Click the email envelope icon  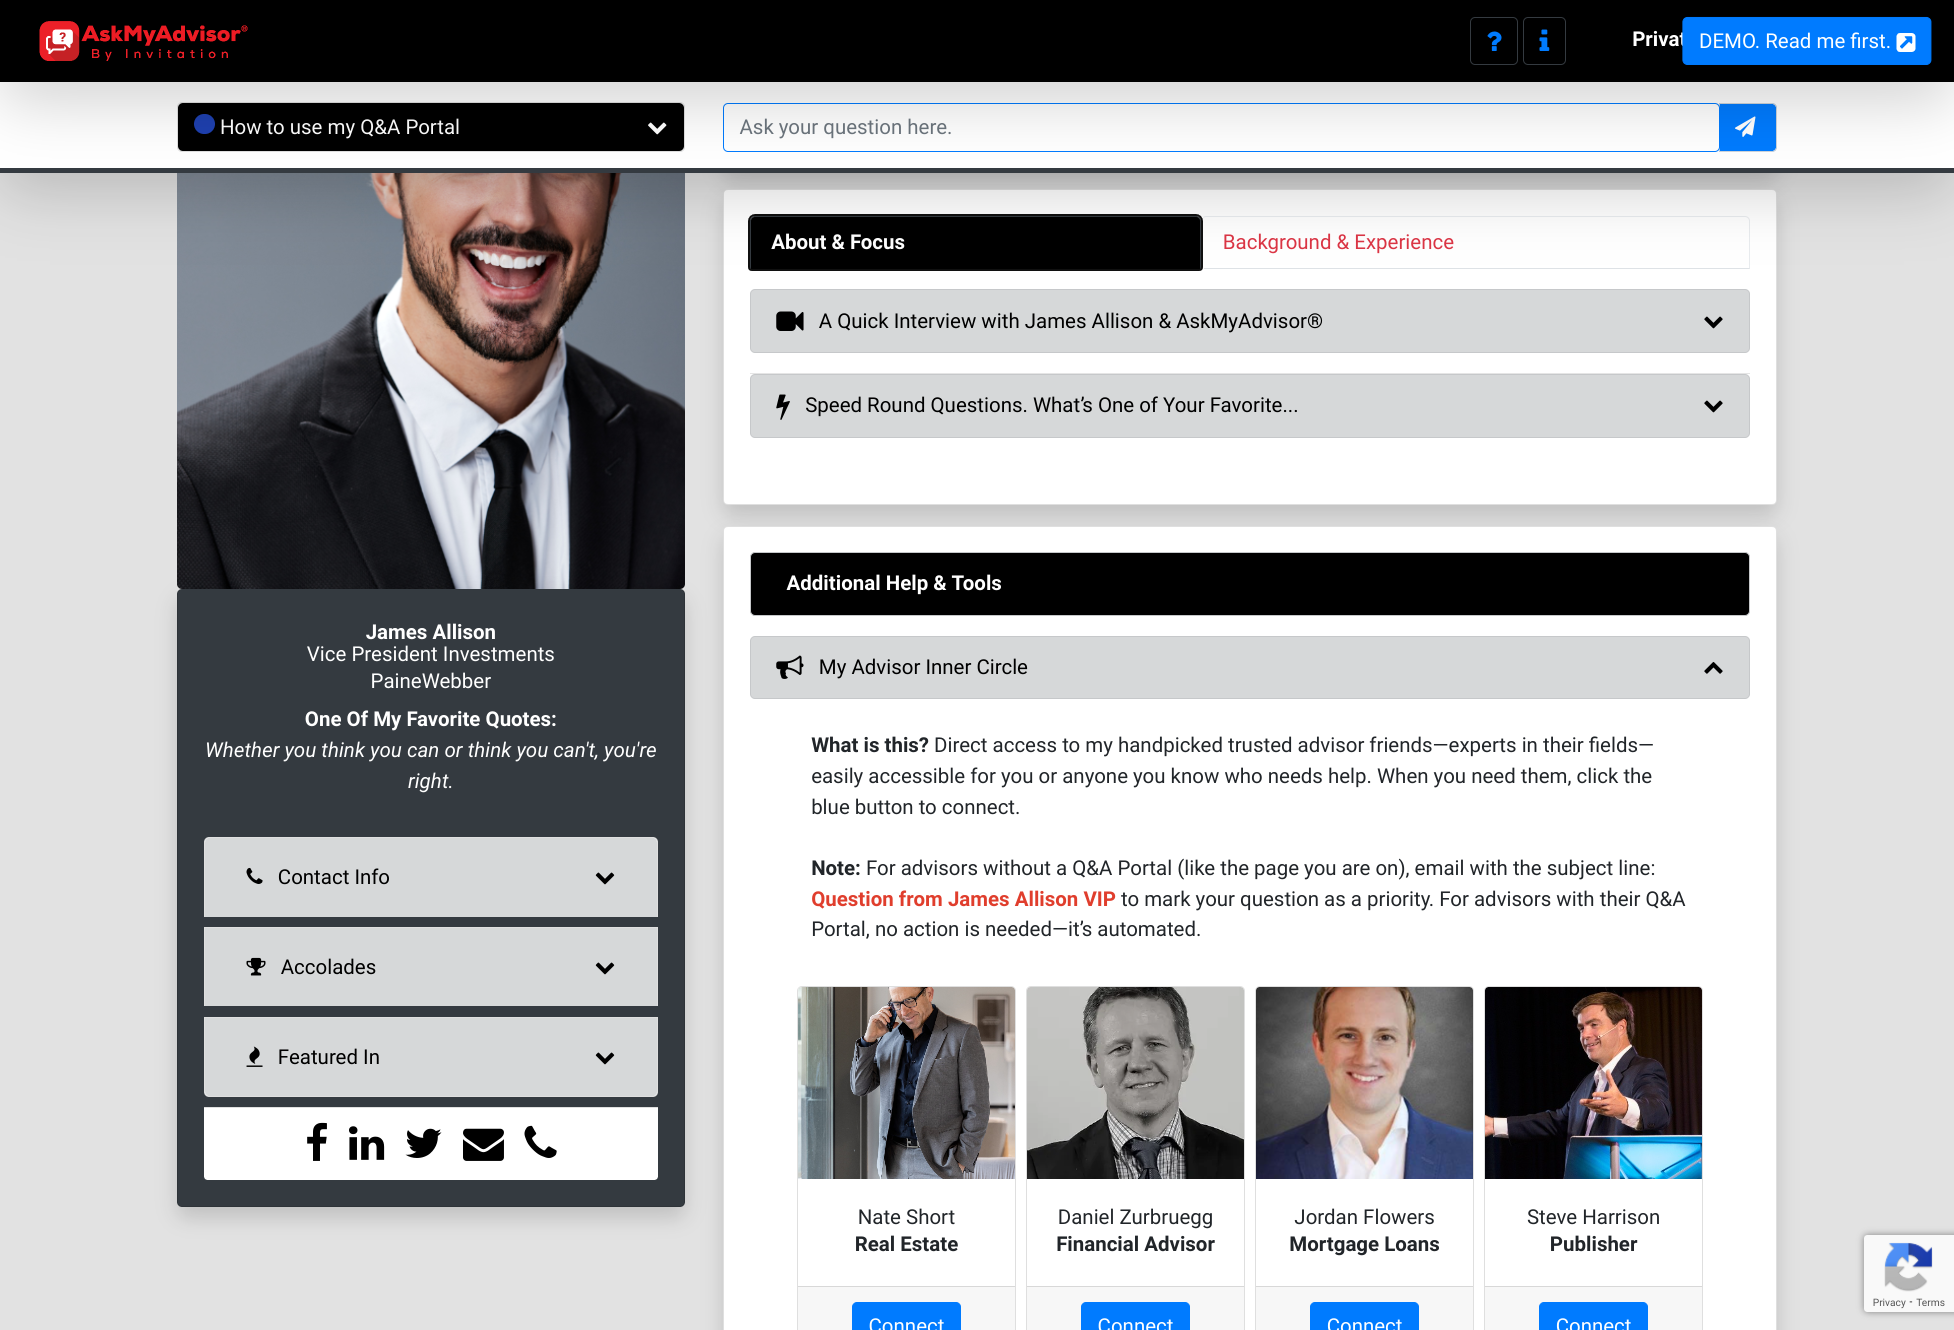click(x=483, y=1144)
